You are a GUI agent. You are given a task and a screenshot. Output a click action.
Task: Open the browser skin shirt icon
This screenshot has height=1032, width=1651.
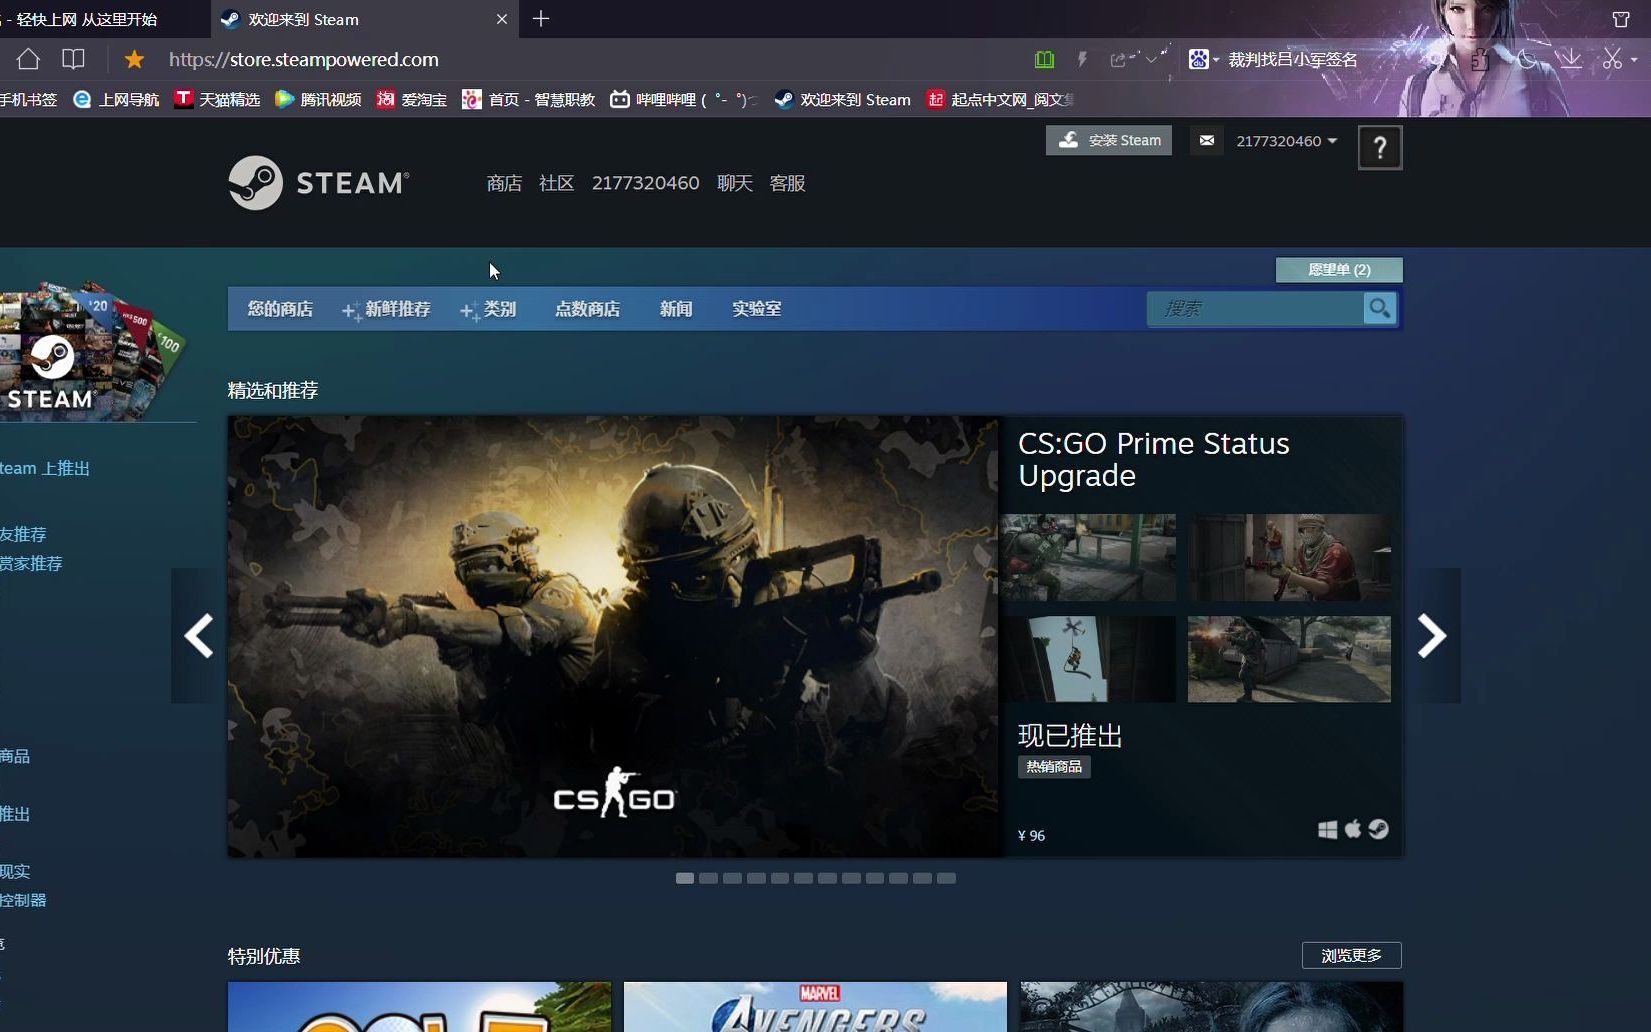pos(1621,19)
